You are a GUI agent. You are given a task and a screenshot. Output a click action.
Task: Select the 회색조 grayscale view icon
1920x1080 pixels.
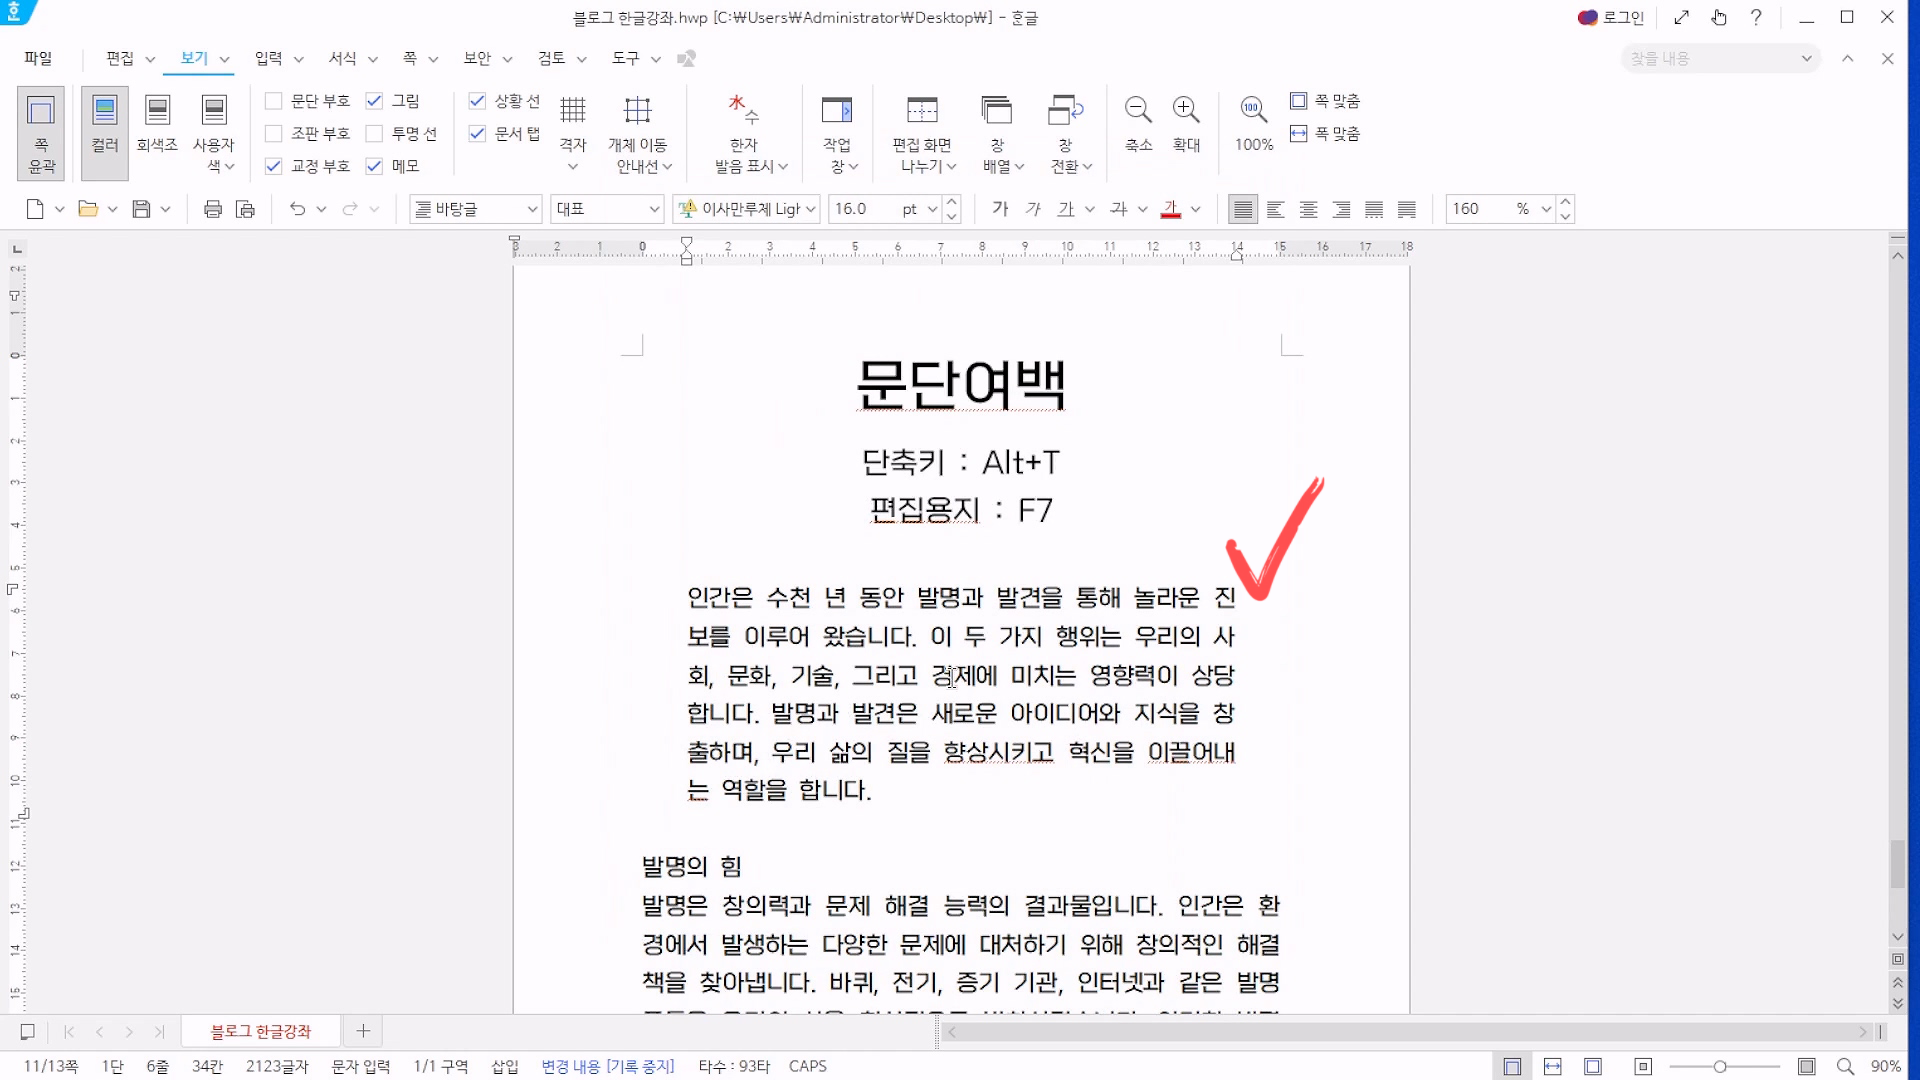point(157,110)
